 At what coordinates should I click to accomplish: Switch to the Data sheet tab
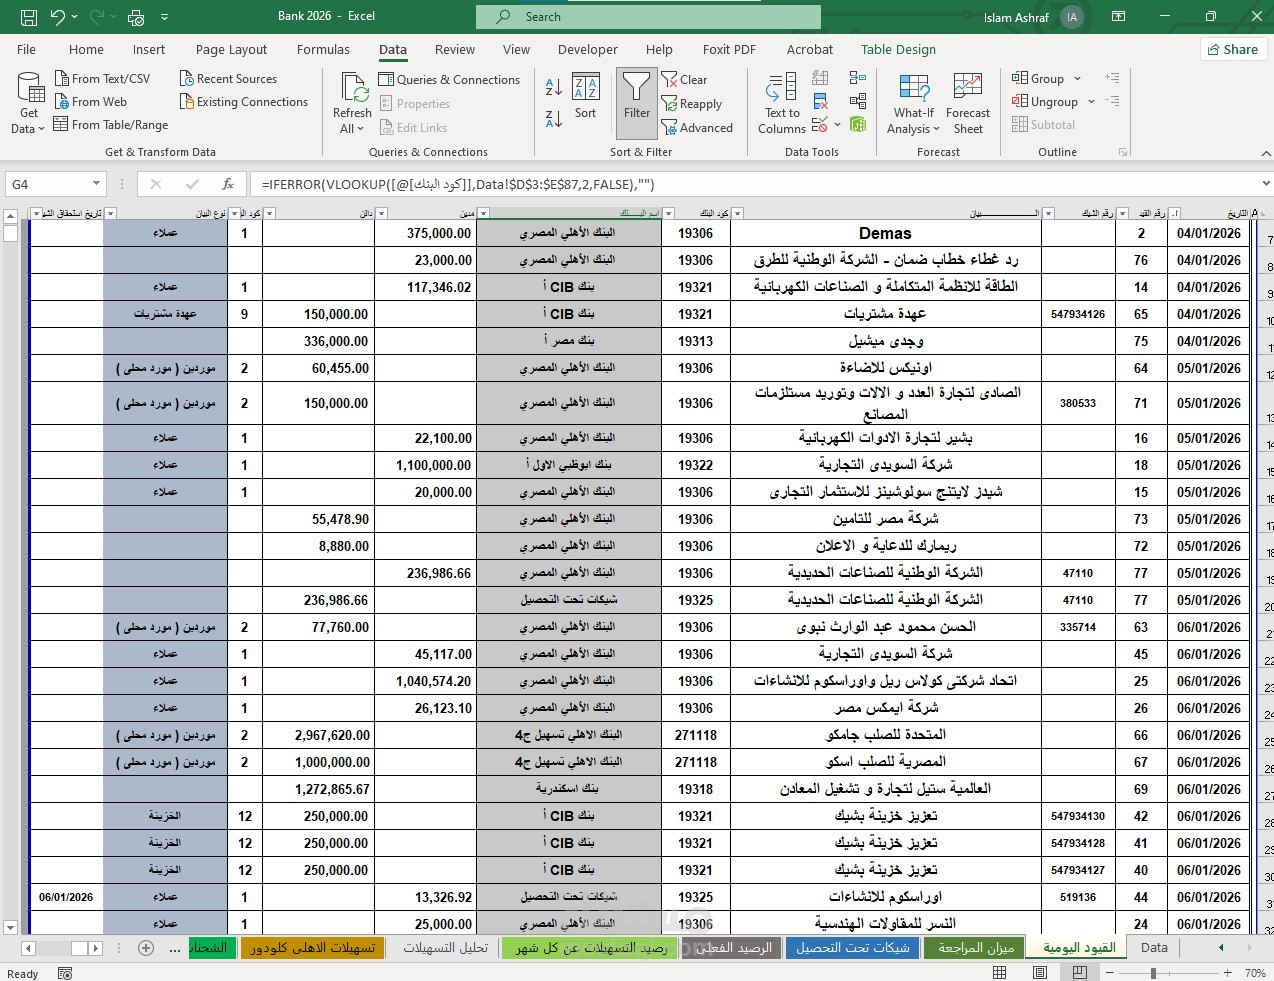1154,947
